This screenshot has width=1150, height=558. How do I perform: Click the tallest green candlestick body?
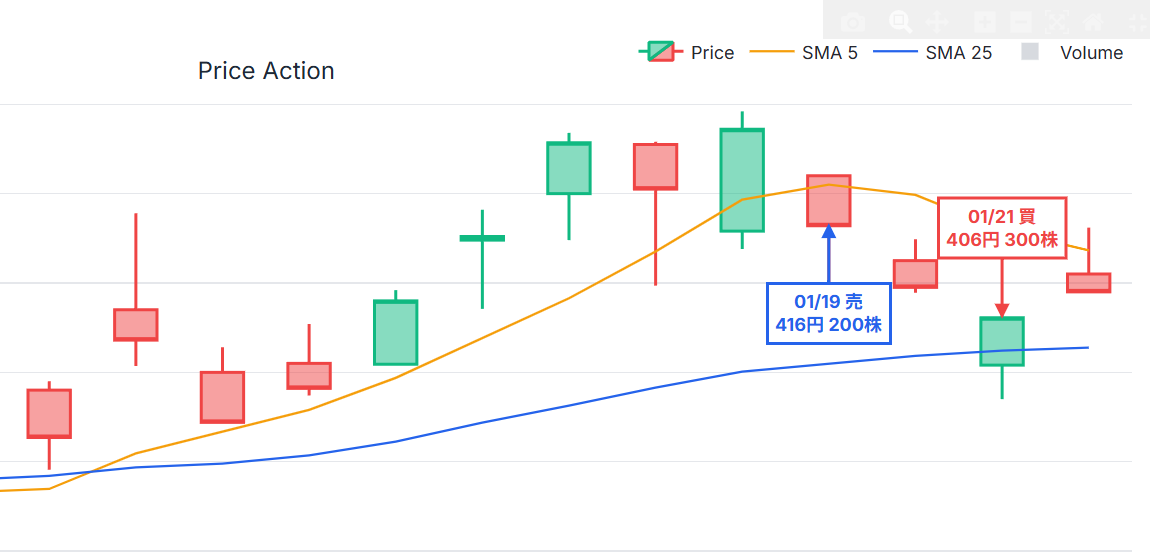click(742, 180)
